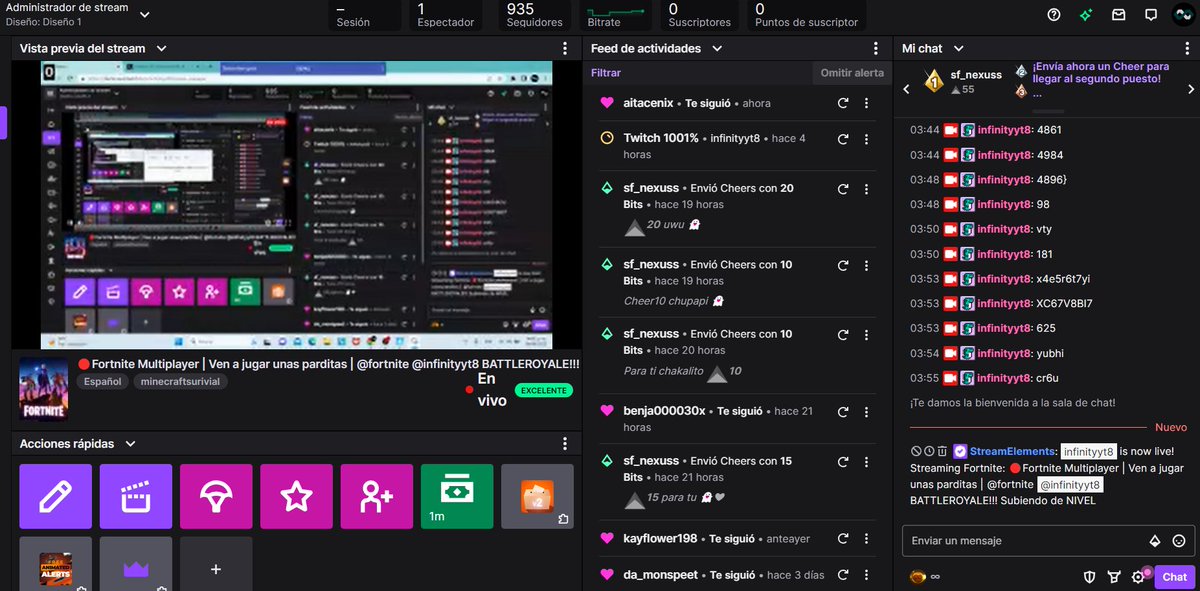The width and height of the screenshot is (1200, 591).
Task: Click the Bits cheer icon in message box
Action: (x=1155, y=541)
